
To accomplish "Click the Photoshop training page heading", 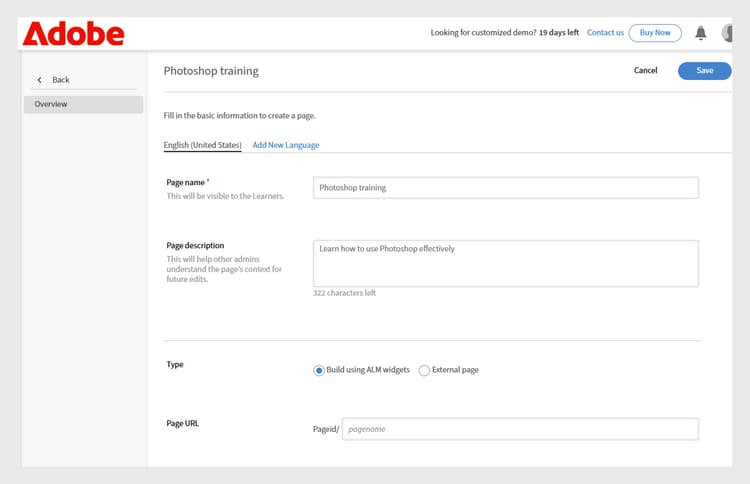I will (x=211, y=71).
